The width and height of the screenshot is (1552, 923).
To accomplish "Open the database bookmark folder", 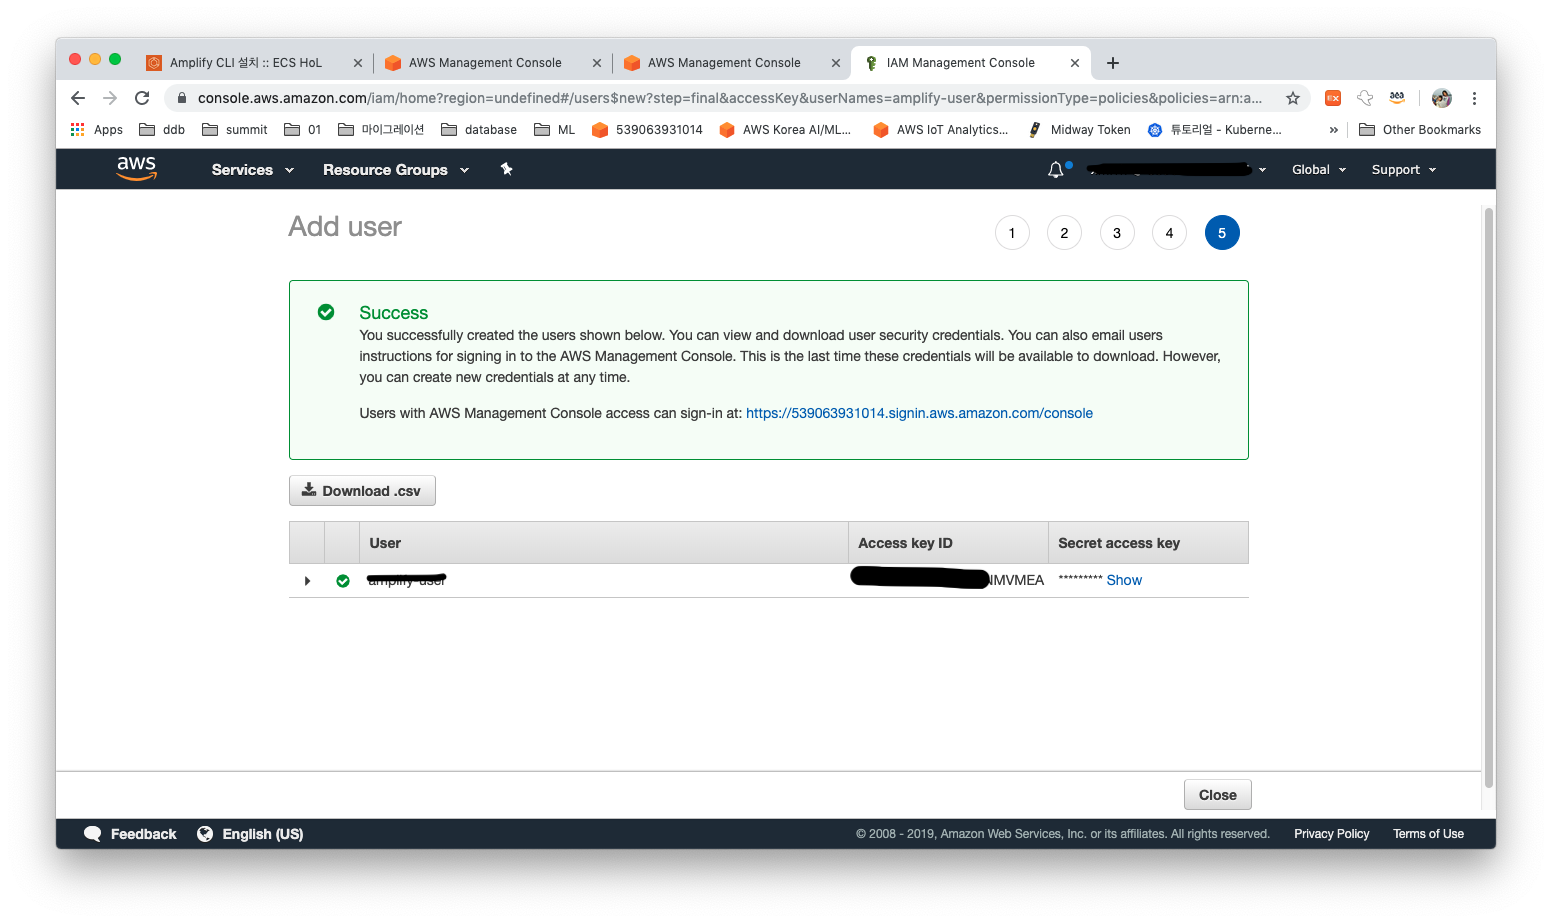I will tap(479, 130).
